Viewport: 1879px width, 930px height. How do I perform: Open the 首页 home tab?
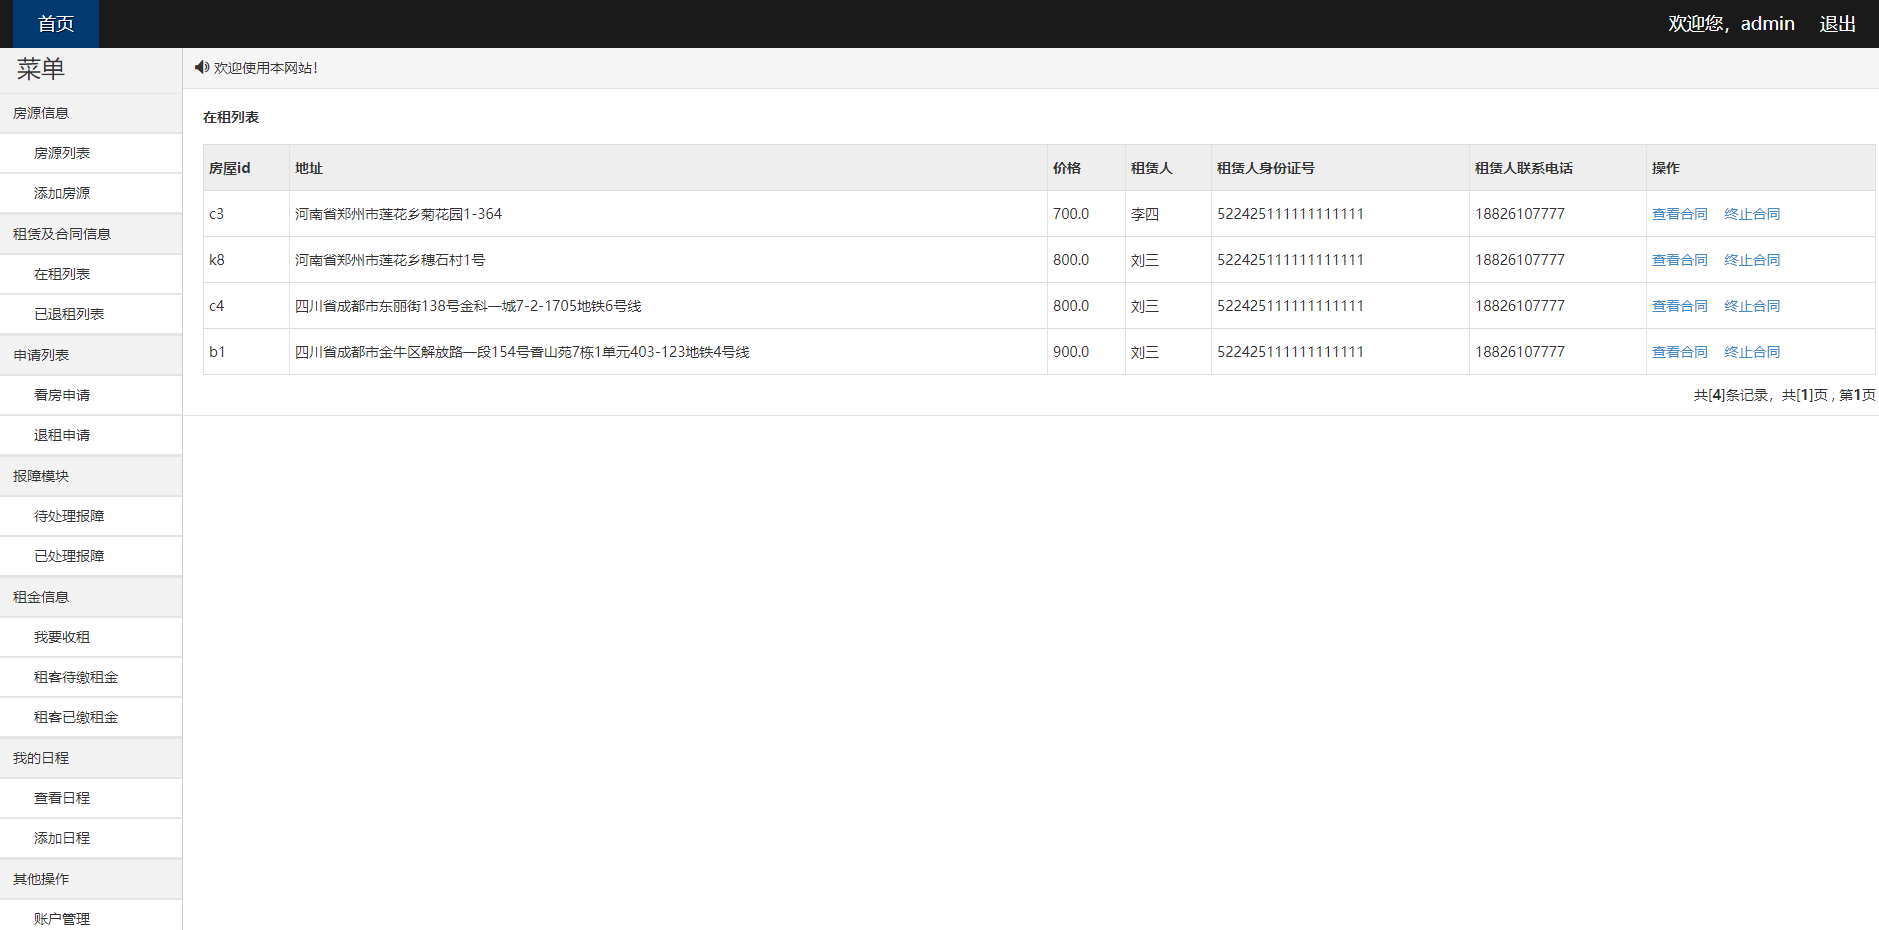(56, 24)
